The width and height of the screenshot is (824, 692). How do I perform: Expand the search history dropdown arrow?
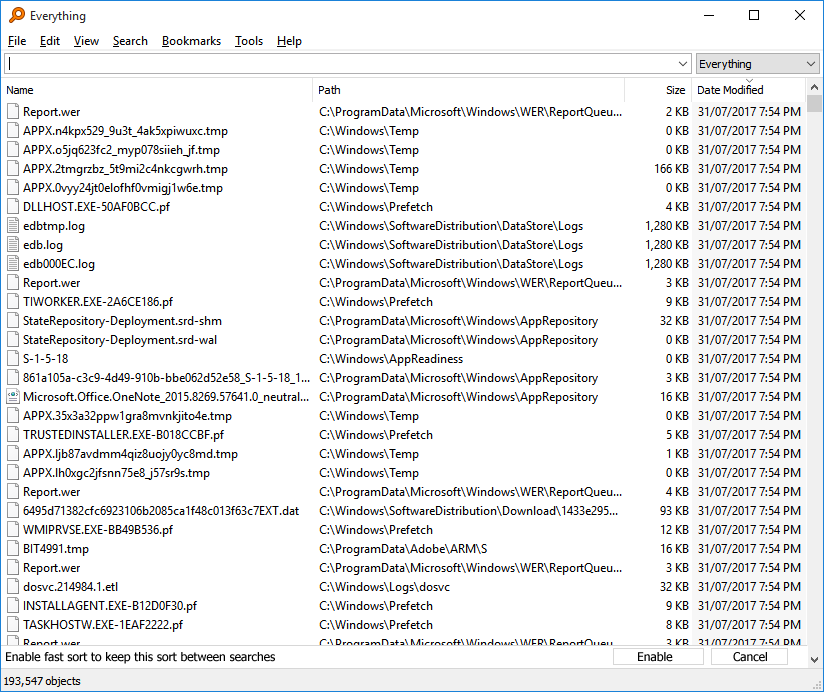pyautogui.click(x=683, y=64)
